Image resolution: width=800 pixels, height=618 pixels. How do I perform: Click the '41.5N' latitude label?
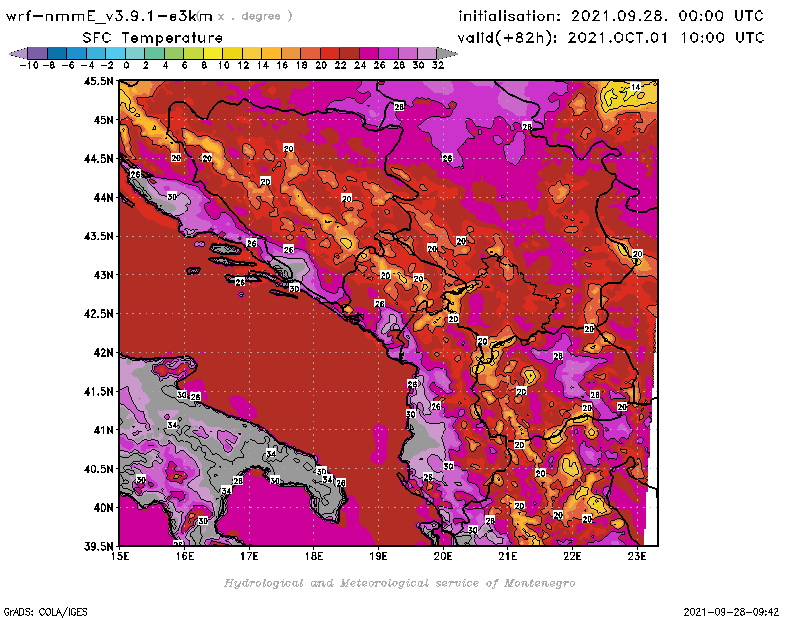pyautogui.click(x=98, y=391)
